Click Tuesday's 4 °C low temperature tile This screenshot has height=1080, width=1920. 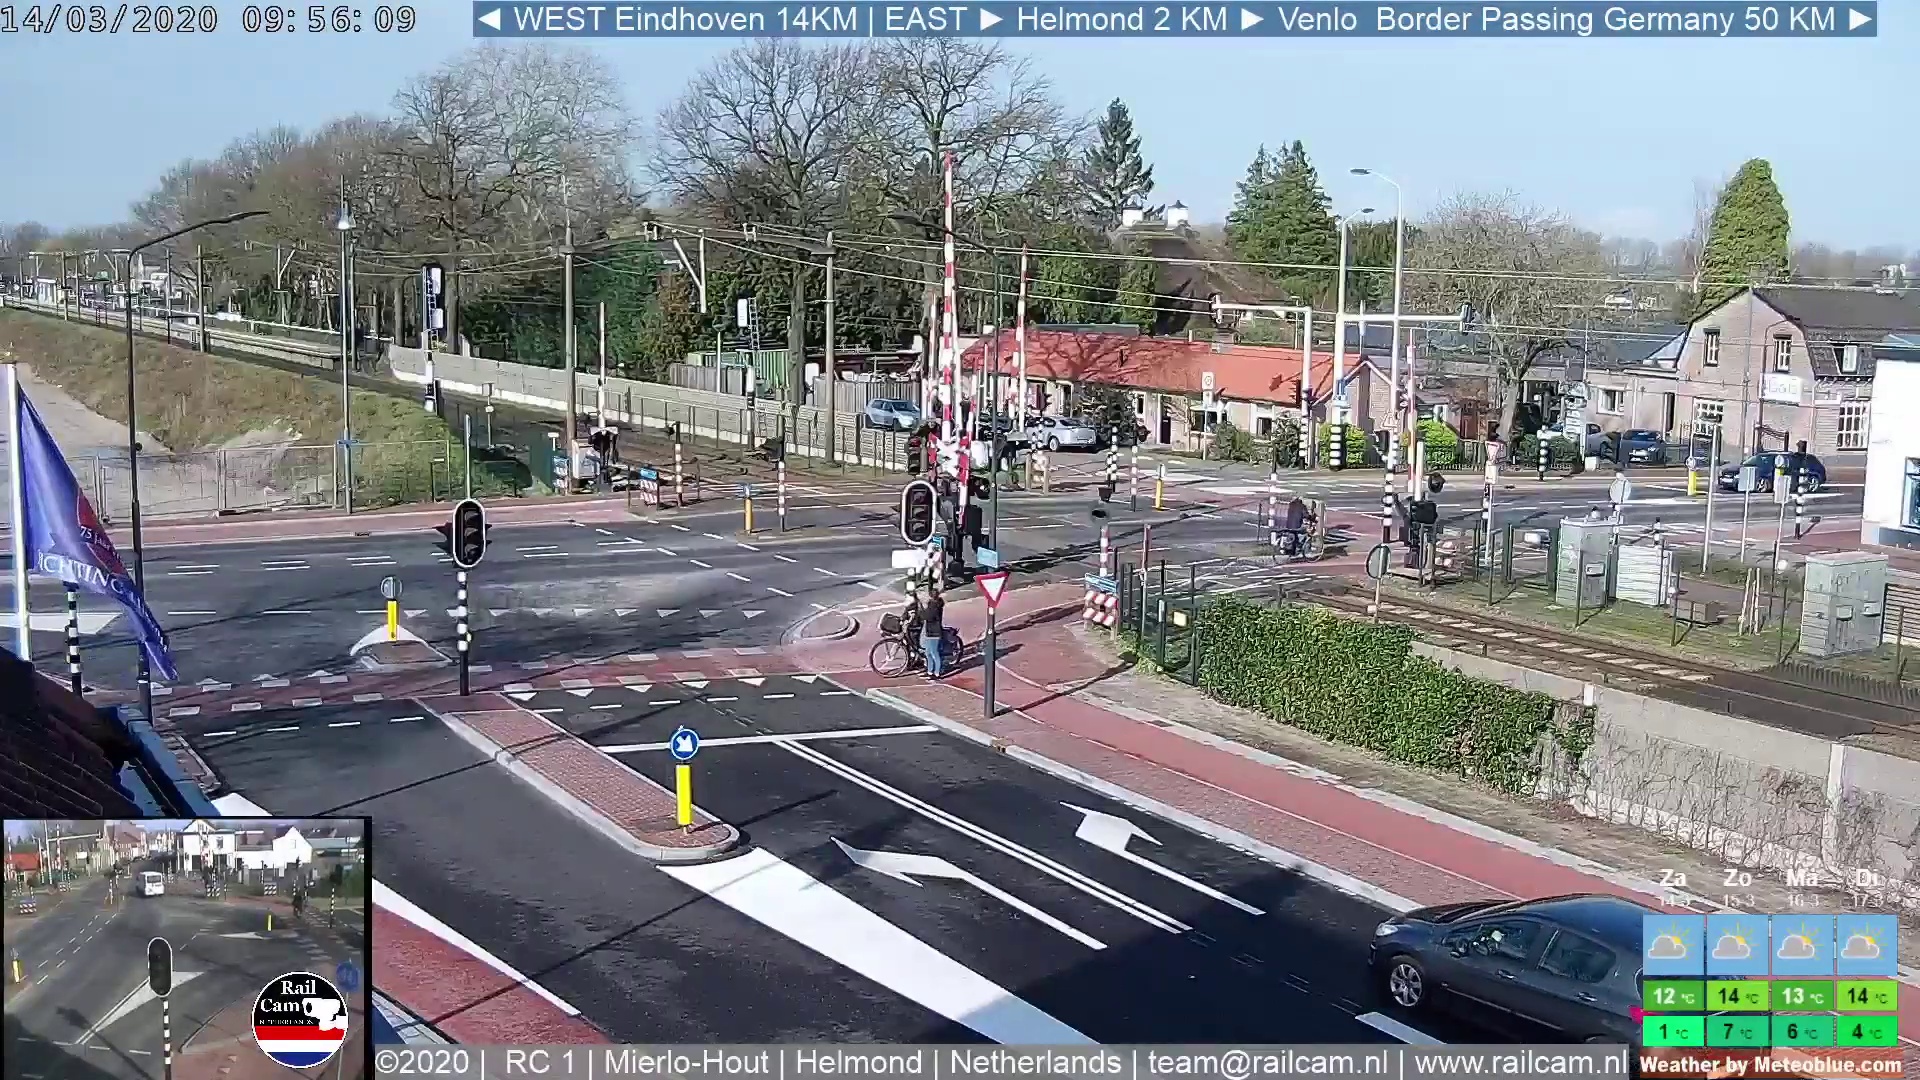tap(1865, 1031)
